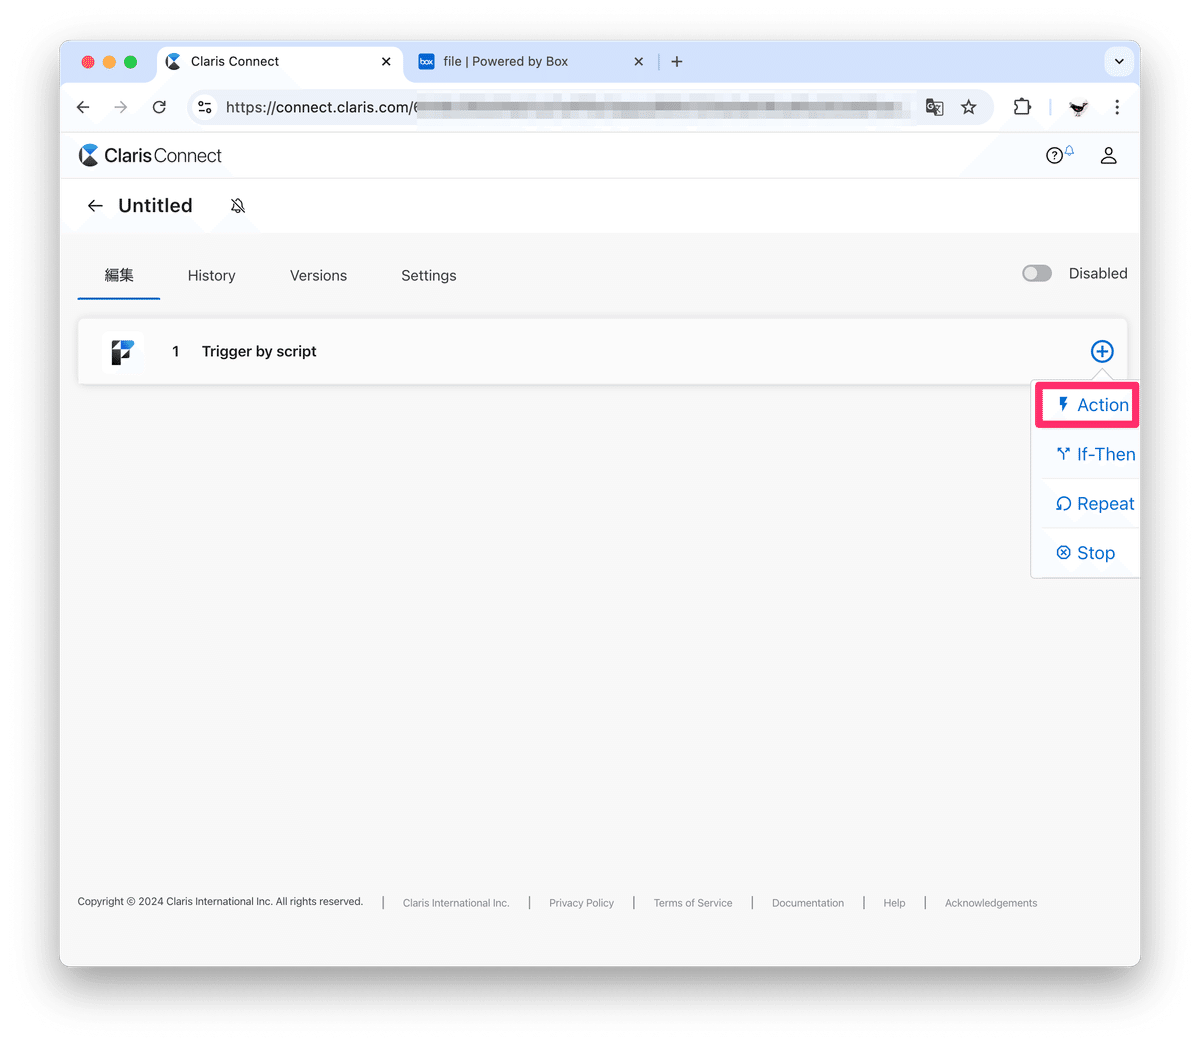Enable the flow using the Disabled toggle
Image resolution: width=1200 pixels, height=1045 pixels.
pos(1037,273)
